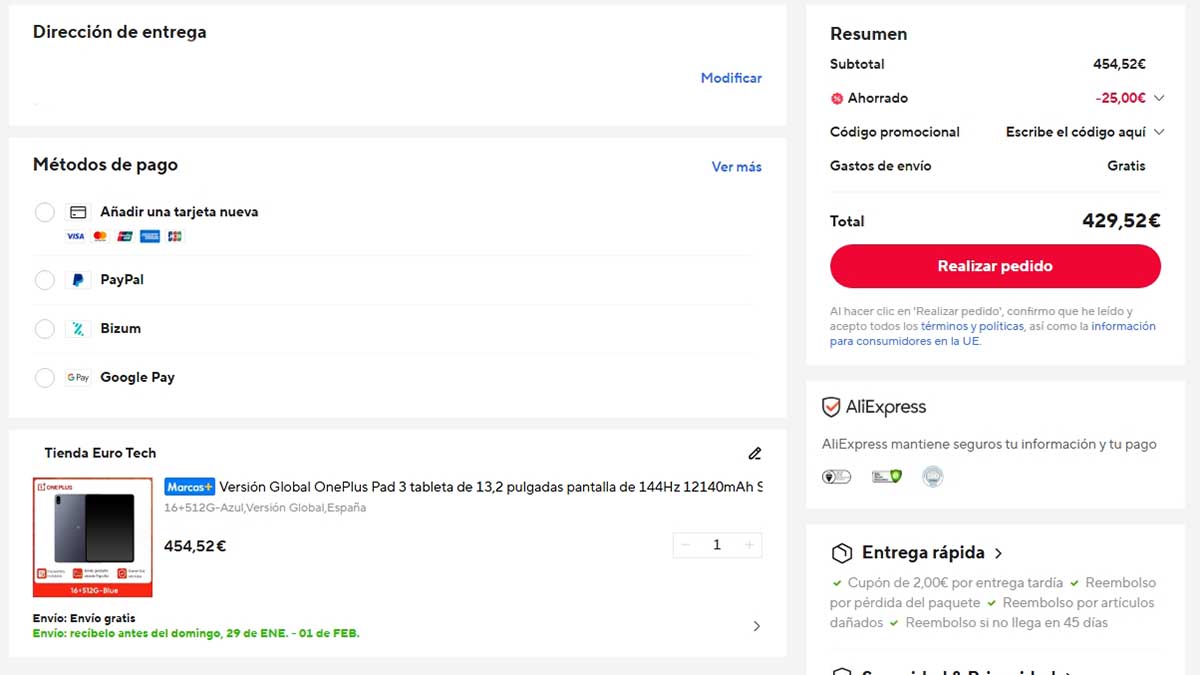The width and height of the screenshot is (1200, 675).
Task: Open Ver más payment methods
Action: (x=736, y=167)
